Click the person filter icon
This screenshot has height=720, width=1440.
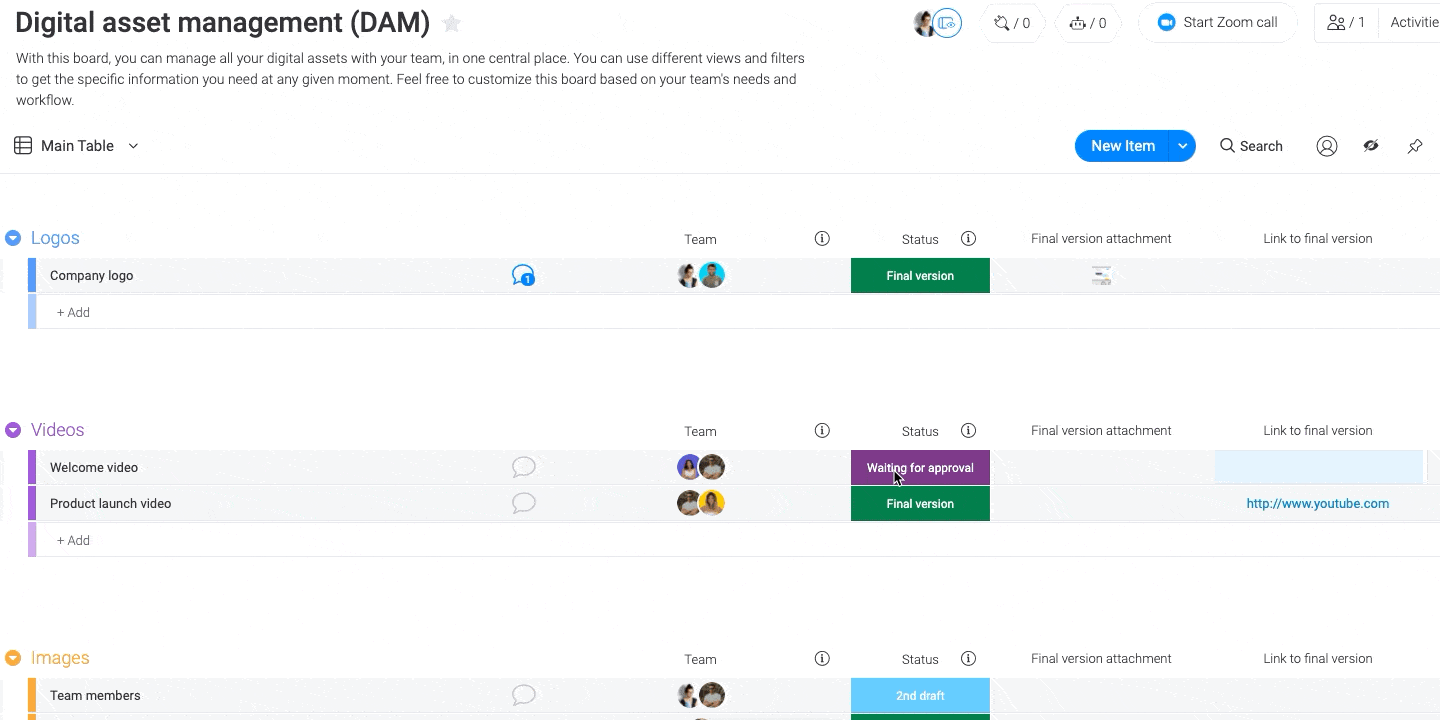click(x=1327, y=146)
